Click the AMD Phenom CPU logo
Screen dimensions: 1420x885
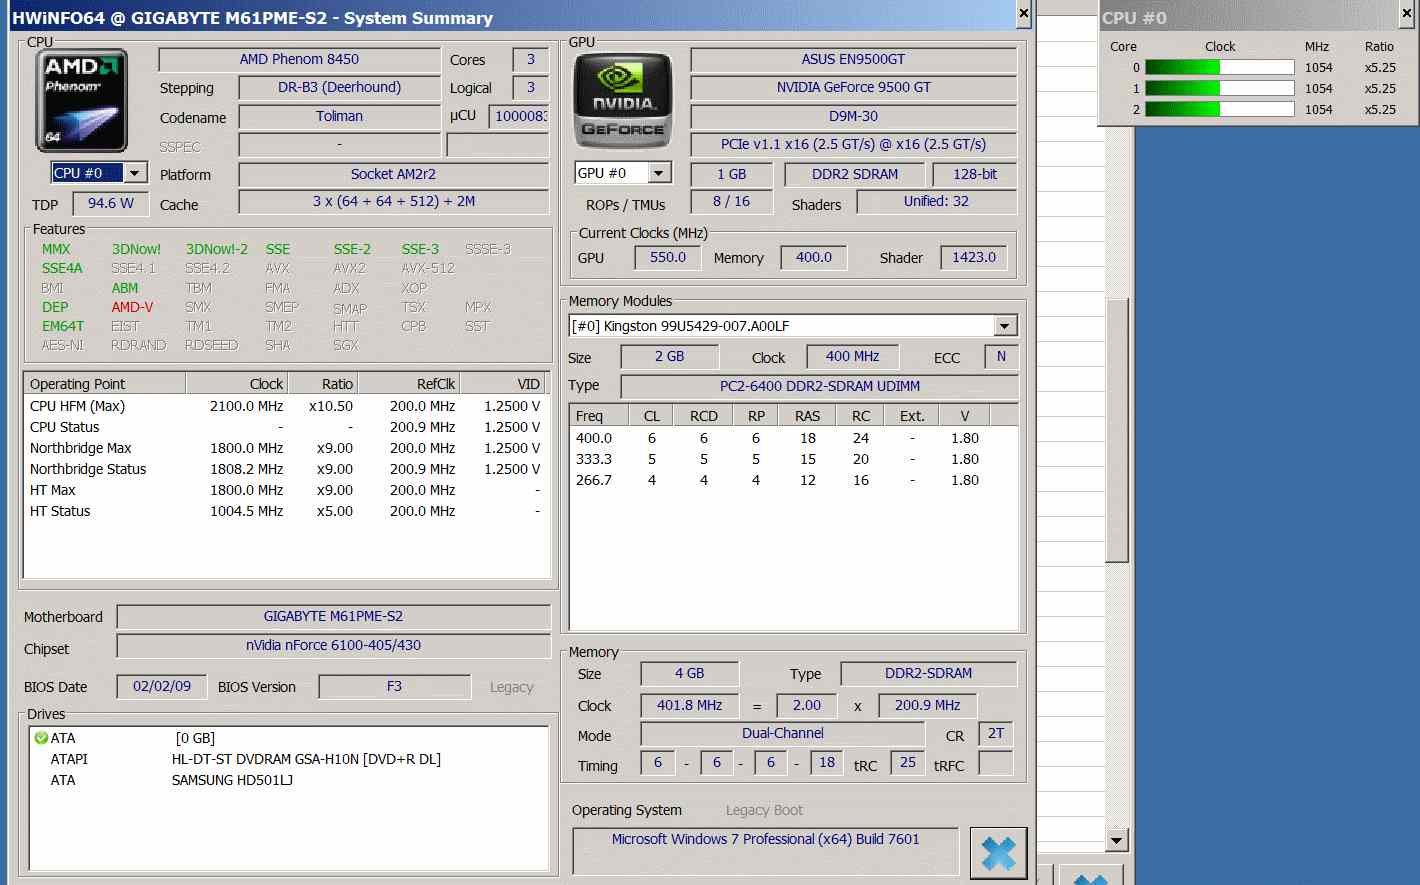(81, 100)
